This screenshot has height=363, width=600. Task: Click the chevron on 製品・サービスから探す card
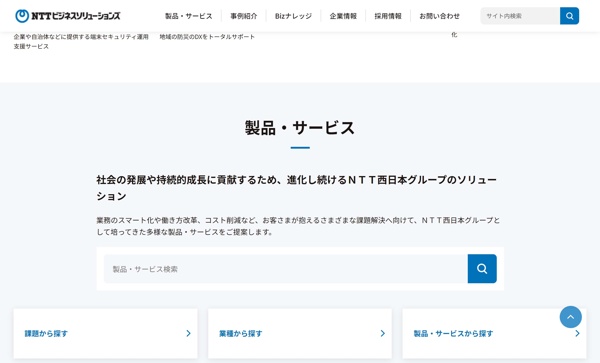[577, 334]
